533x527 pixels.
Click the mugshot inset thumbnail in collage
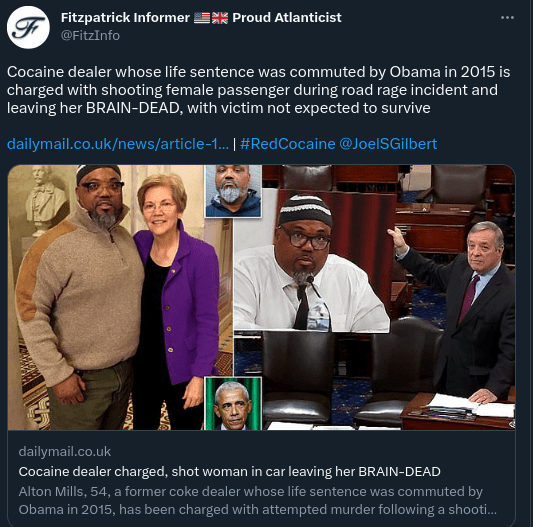point(233,191)
